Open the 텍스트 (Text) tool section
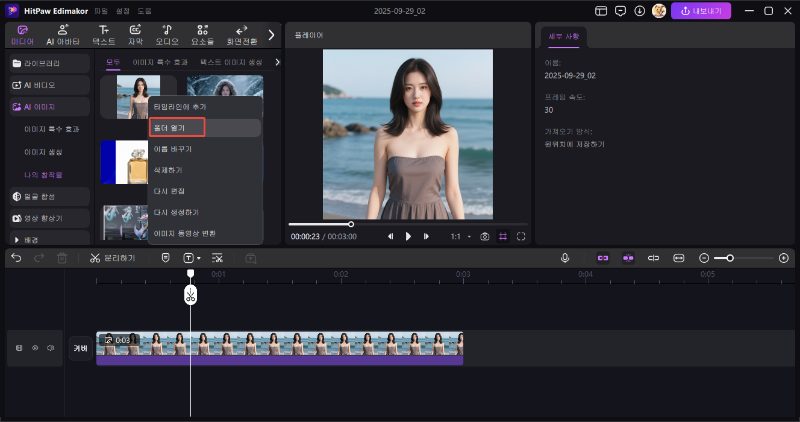The width and height of the screenshot is (800, 422). click(104, 35)
